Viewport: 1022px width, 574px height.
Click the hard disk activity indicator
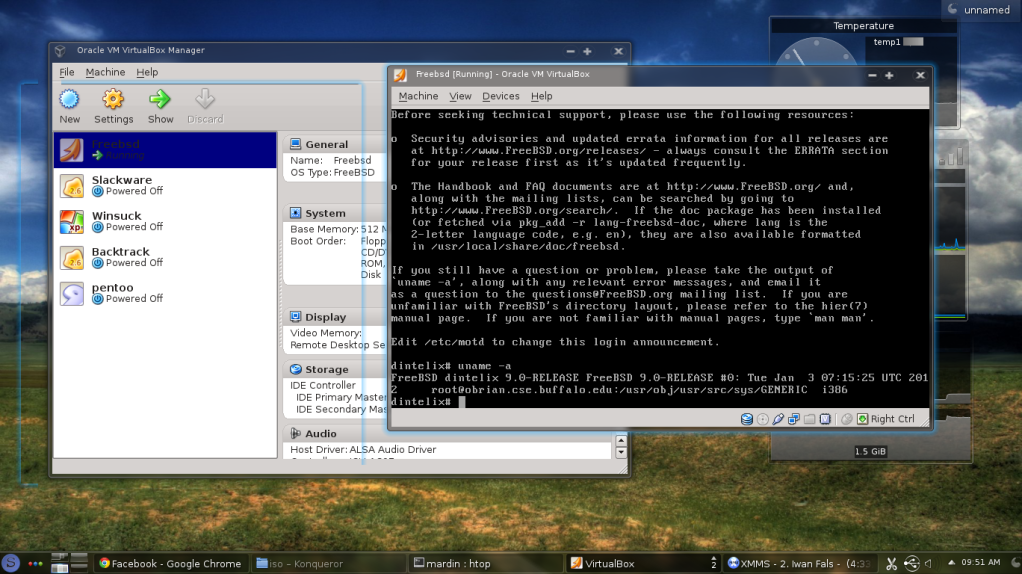point(747,419)
